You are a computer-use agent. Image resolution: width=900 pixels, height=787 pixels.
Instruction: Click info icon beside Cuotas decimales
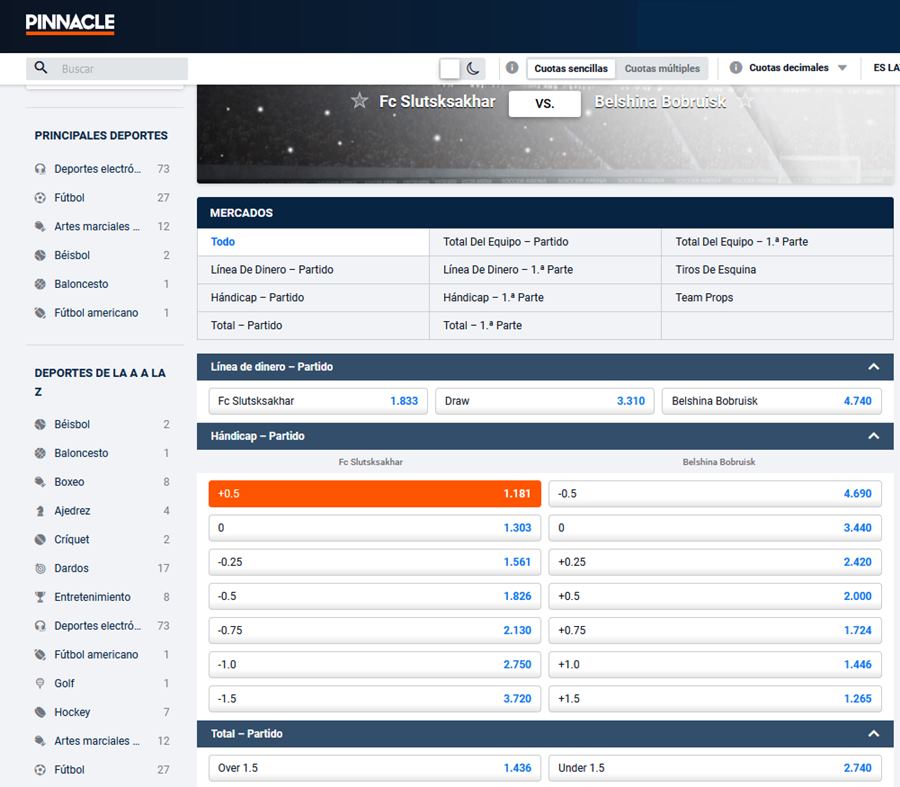click(x=736, y=68)
